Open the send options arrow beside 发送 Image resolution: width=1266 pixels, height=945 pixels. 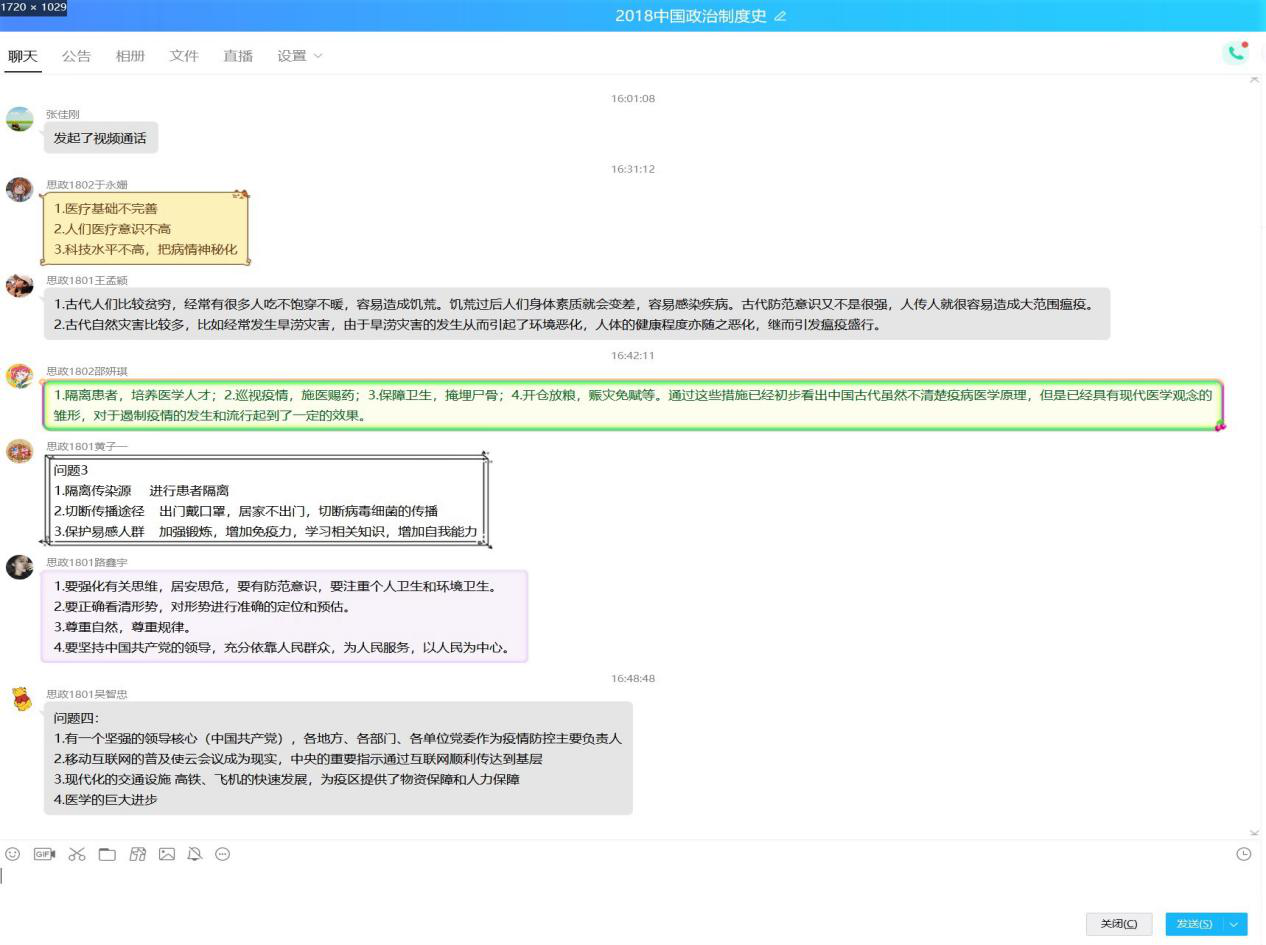[x=1237, y=924]
